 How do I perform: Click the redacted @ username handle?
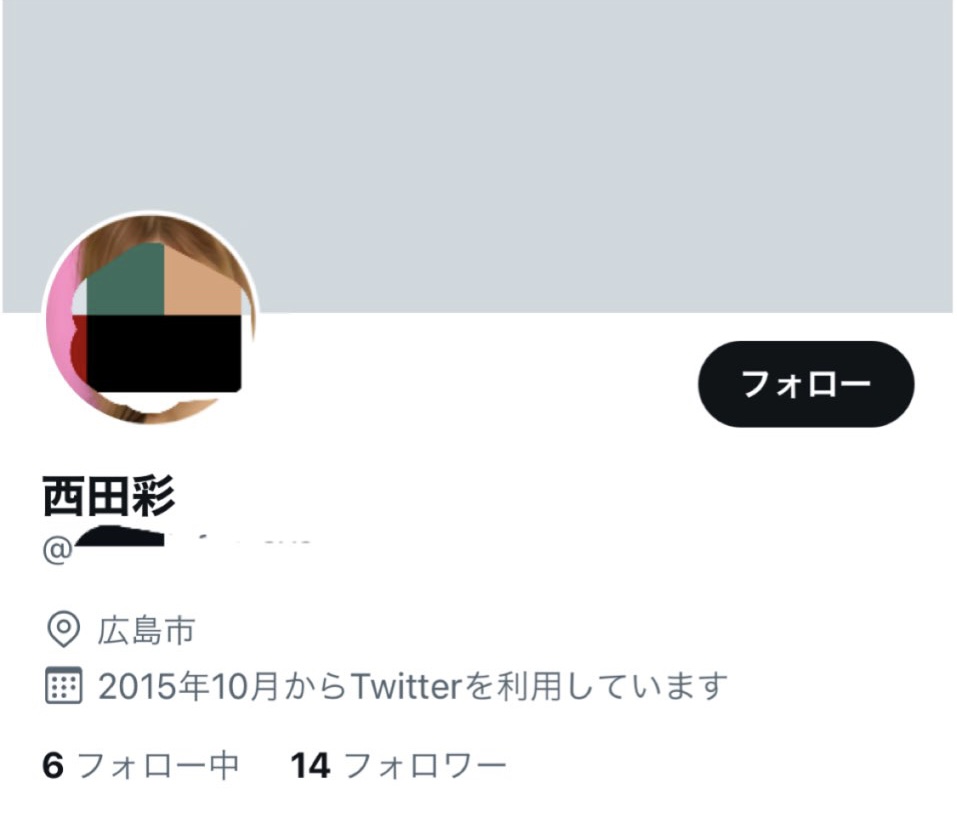coord(177,546)
